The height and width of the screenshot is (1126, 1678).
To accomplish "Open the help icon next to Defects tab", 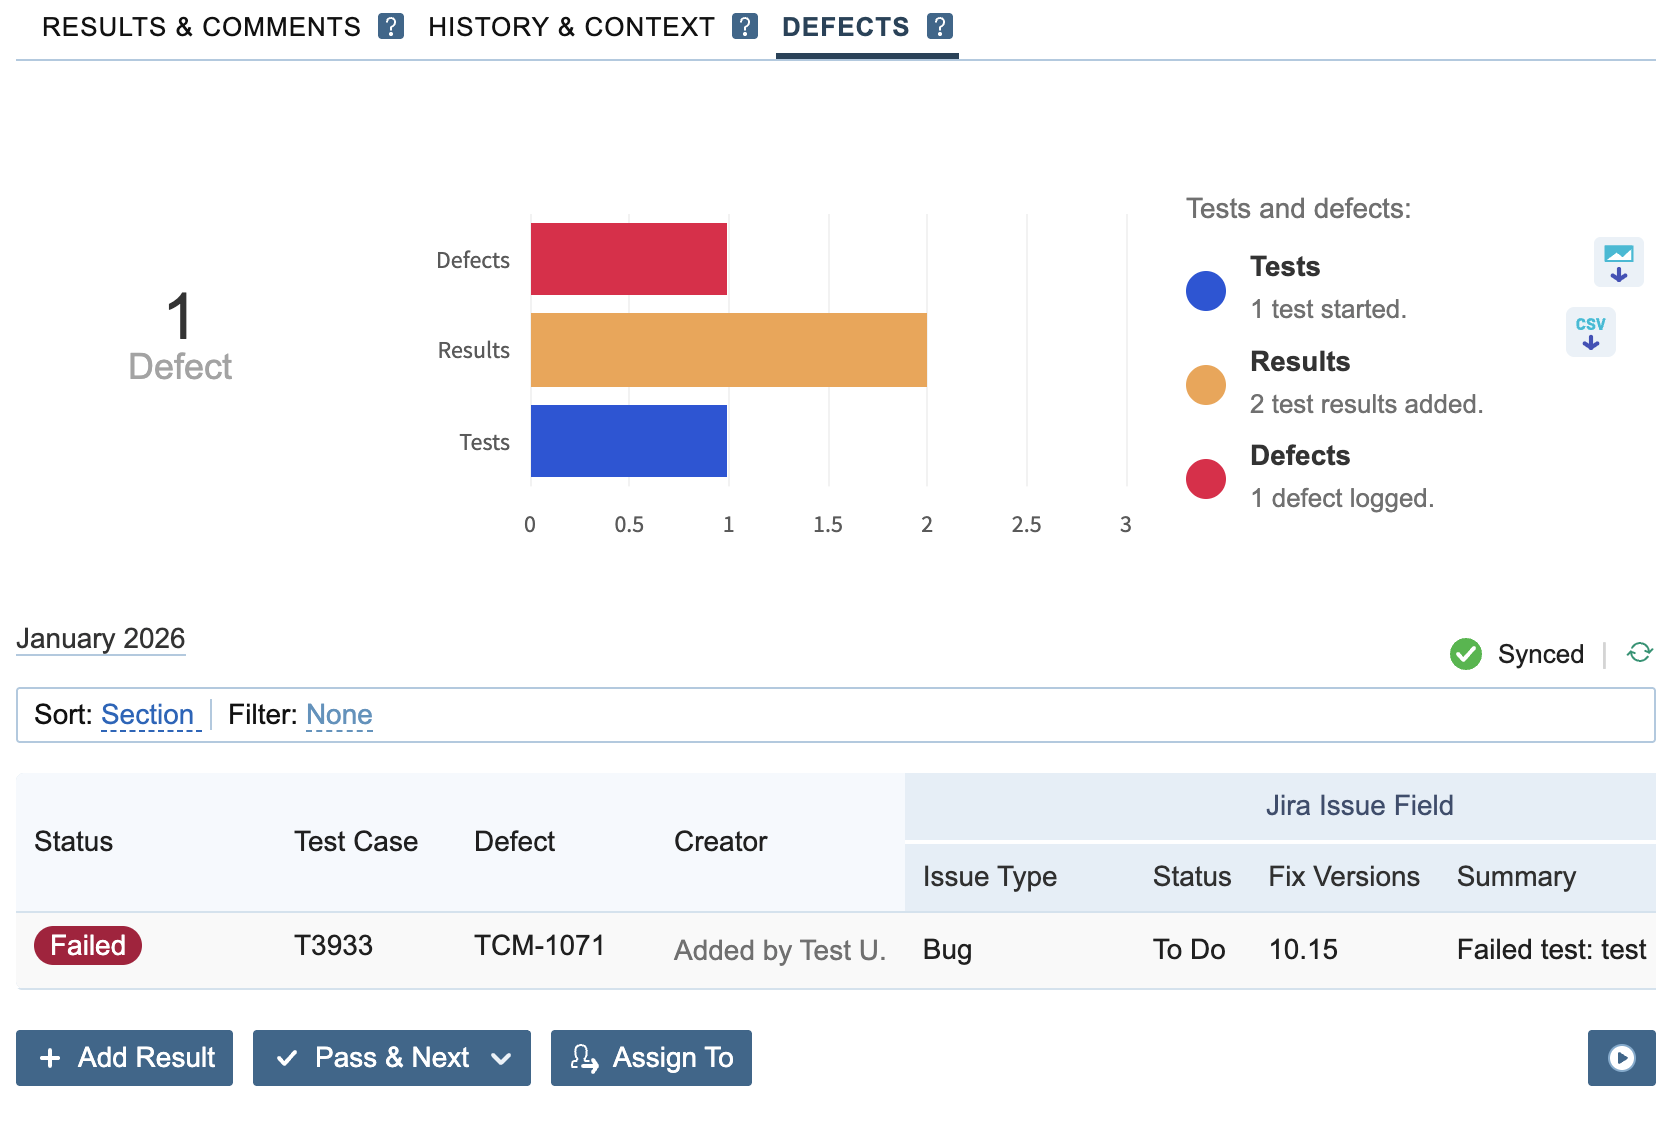I will point(940,26).
